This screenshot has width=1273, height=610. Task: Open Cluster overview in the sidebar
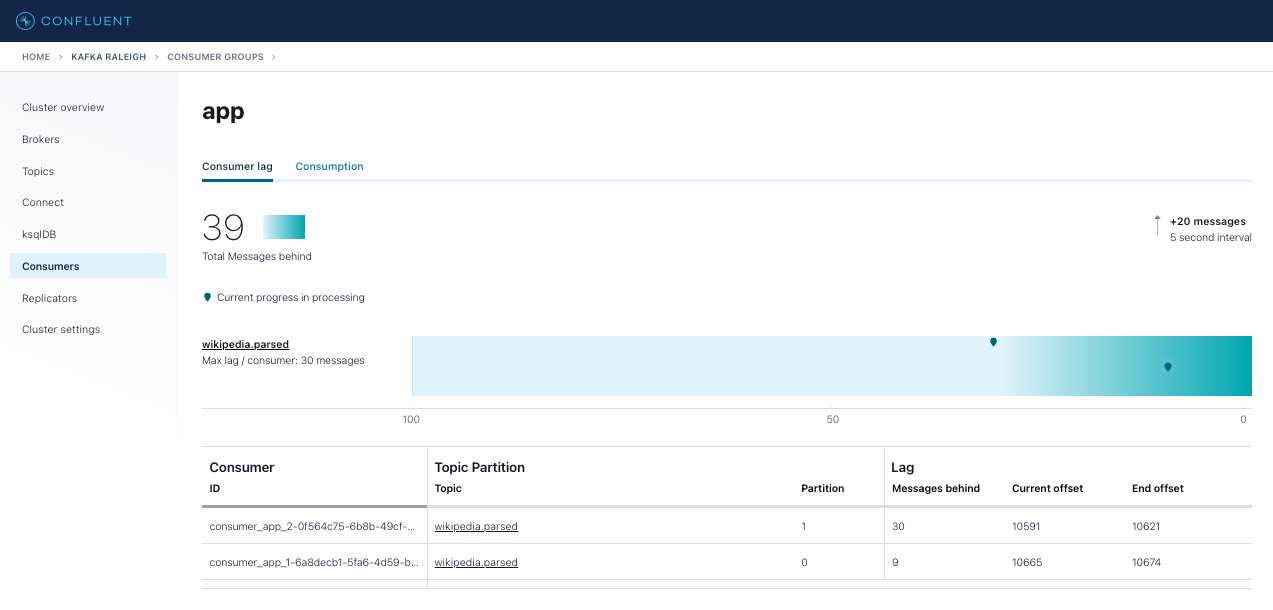(63, 107)
